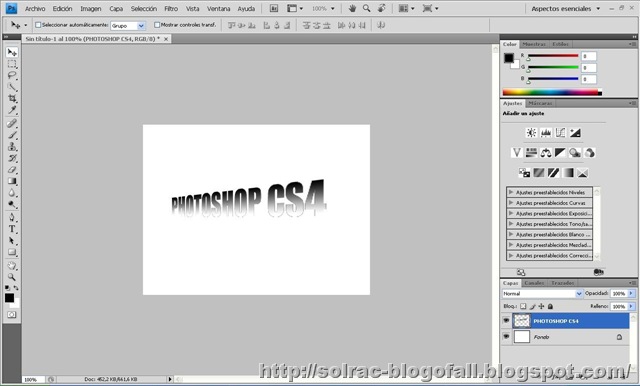Add a Levels adjustment
The height and width of the screenshot is (386, 640).
click(x=546, y=132)
